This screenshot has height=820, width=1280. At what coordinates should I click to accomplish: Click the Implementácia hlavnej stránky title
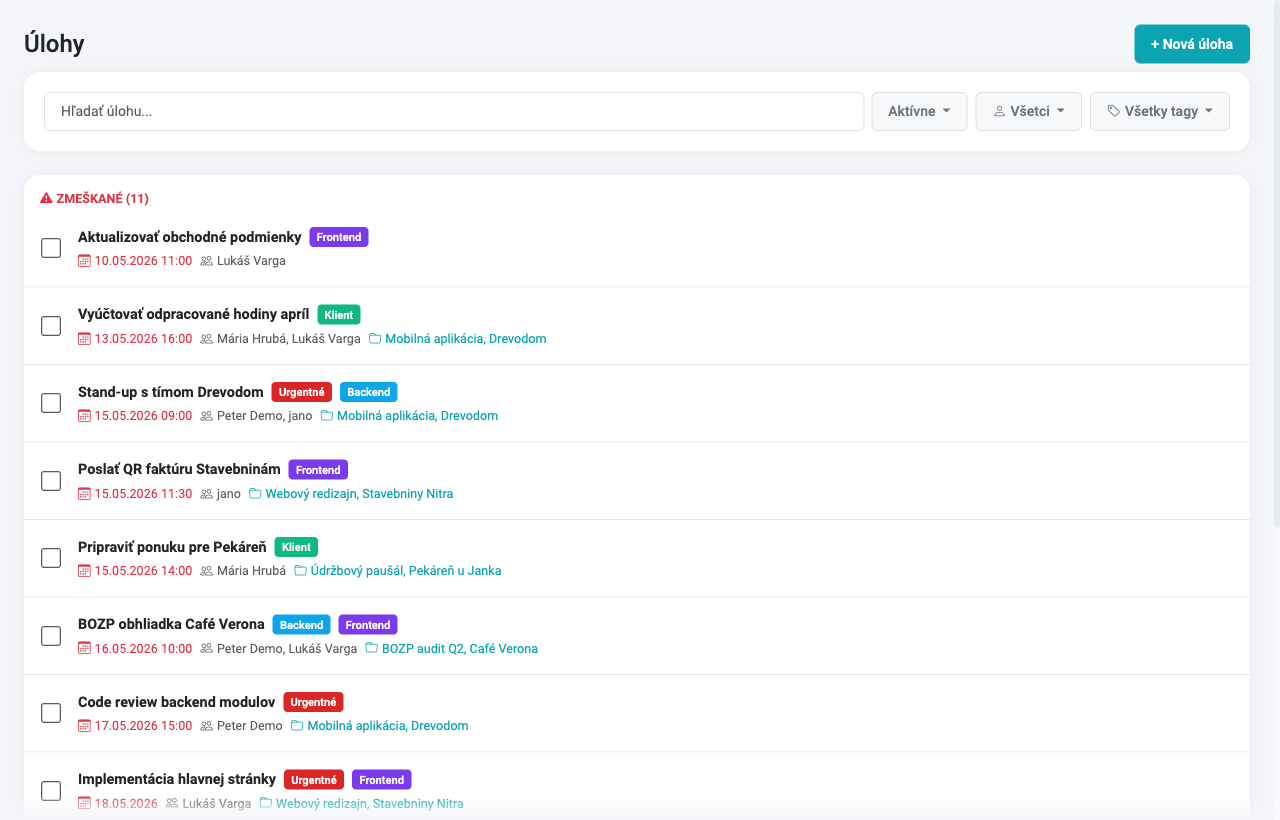177,780
